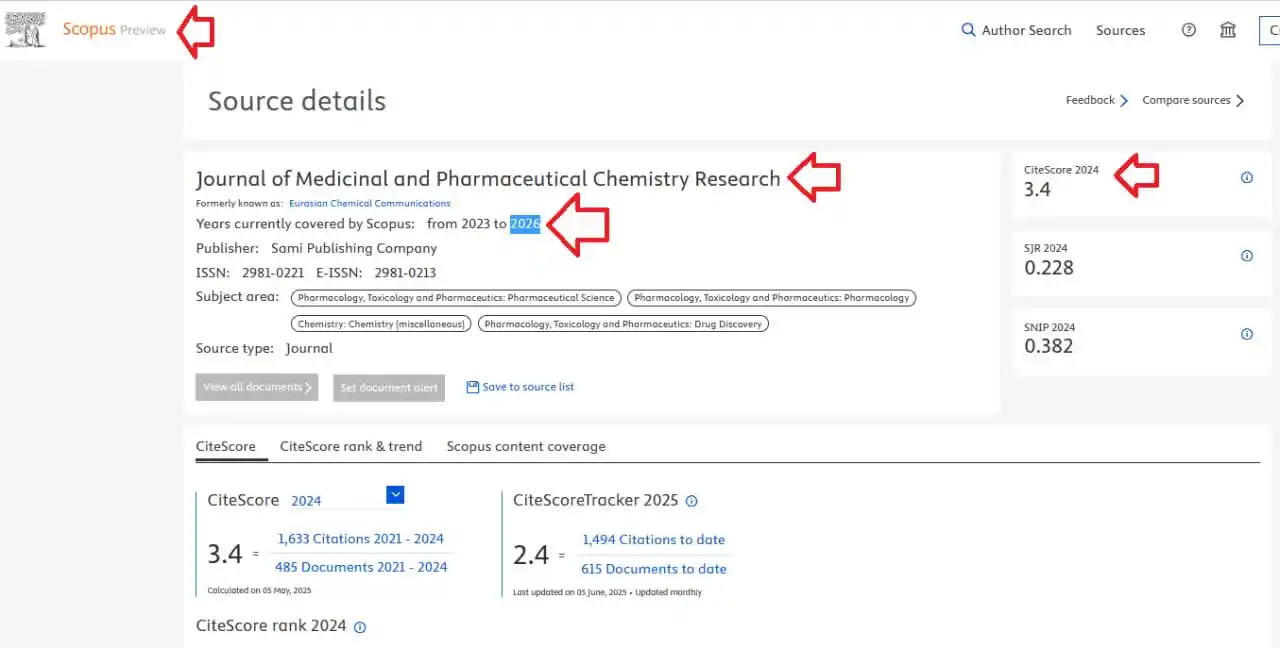Open the SJR 2024 info icon

pyautogui.click(x=1247, y=255)
